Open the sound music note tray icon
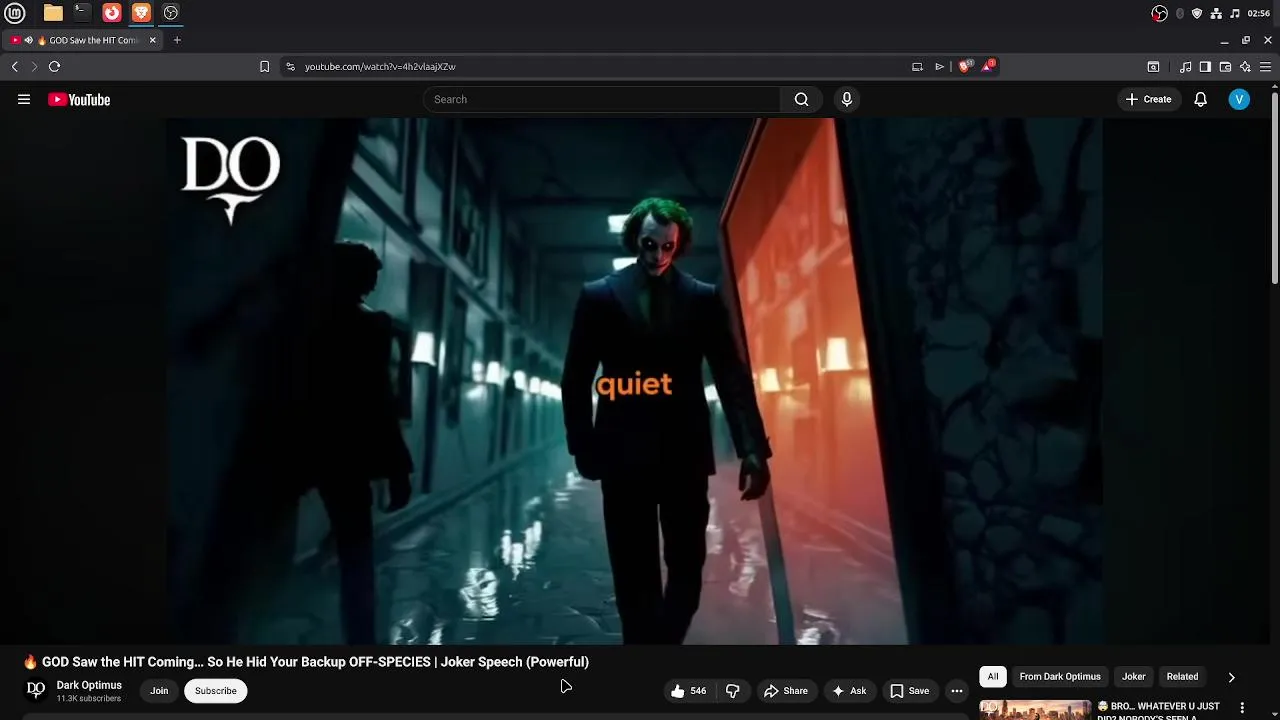Viewport: 1280px width, 720px height. tap(1235, 13)
